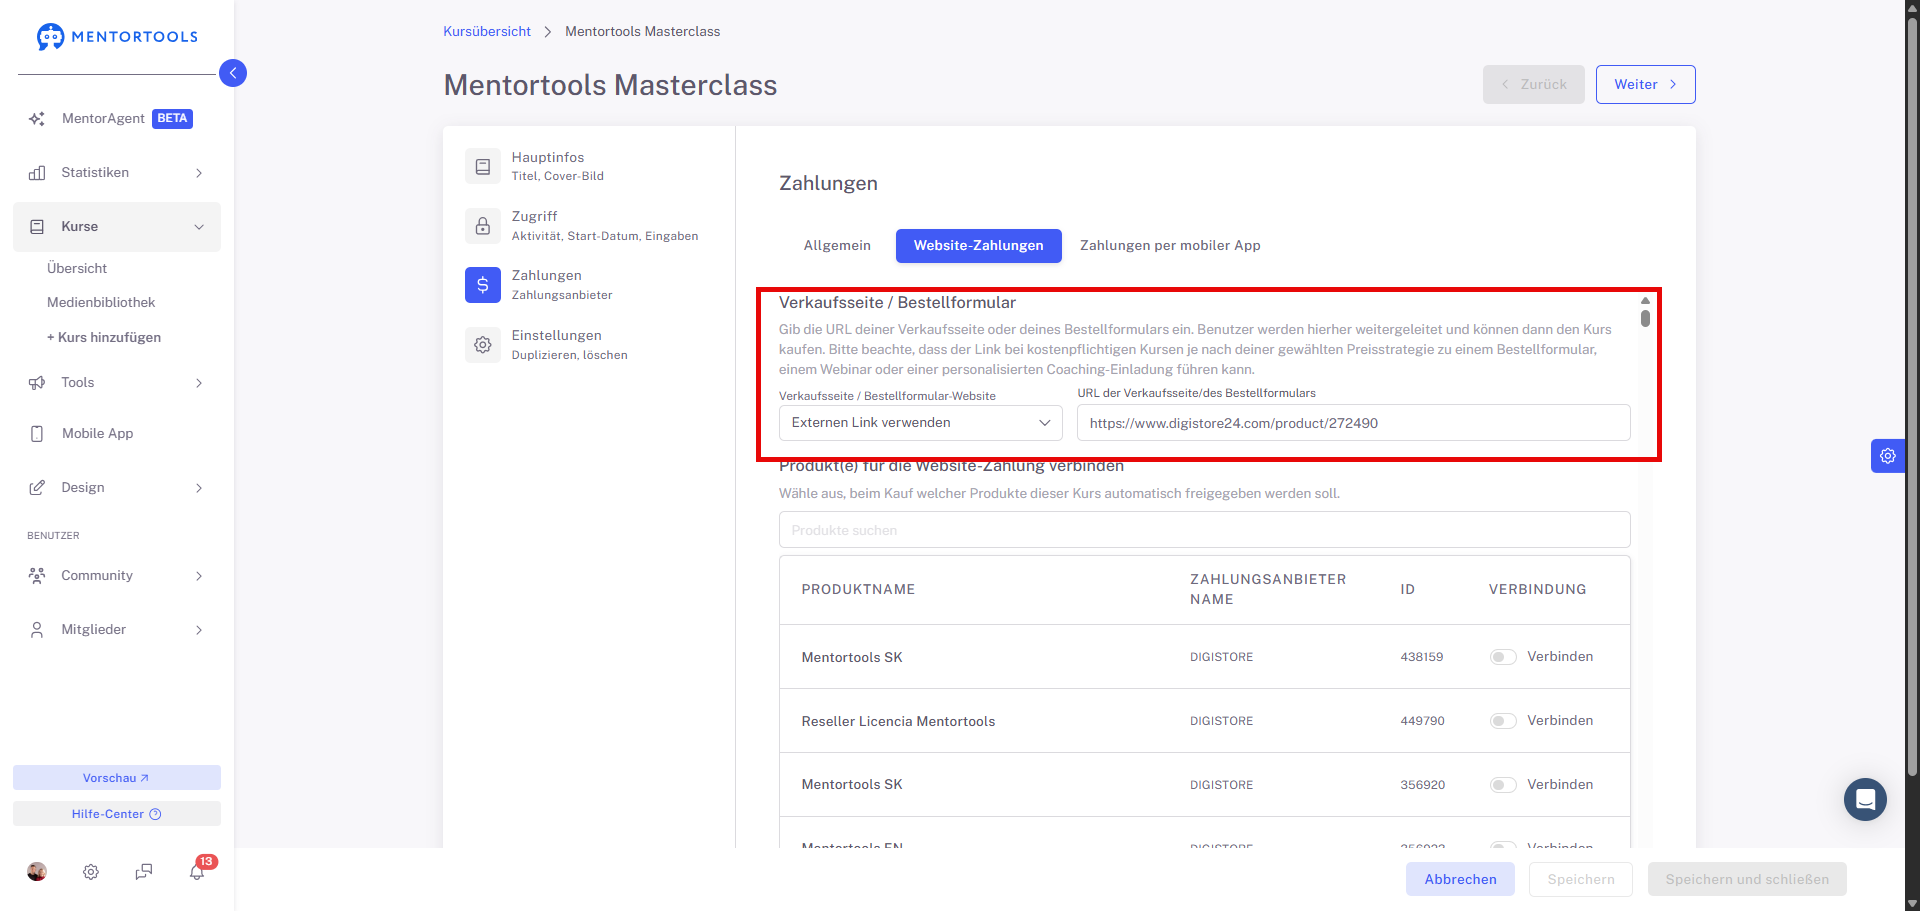Click the Zurück button
The image size is (1920, 911).
pyautogui.click(x=1533, y=85)
